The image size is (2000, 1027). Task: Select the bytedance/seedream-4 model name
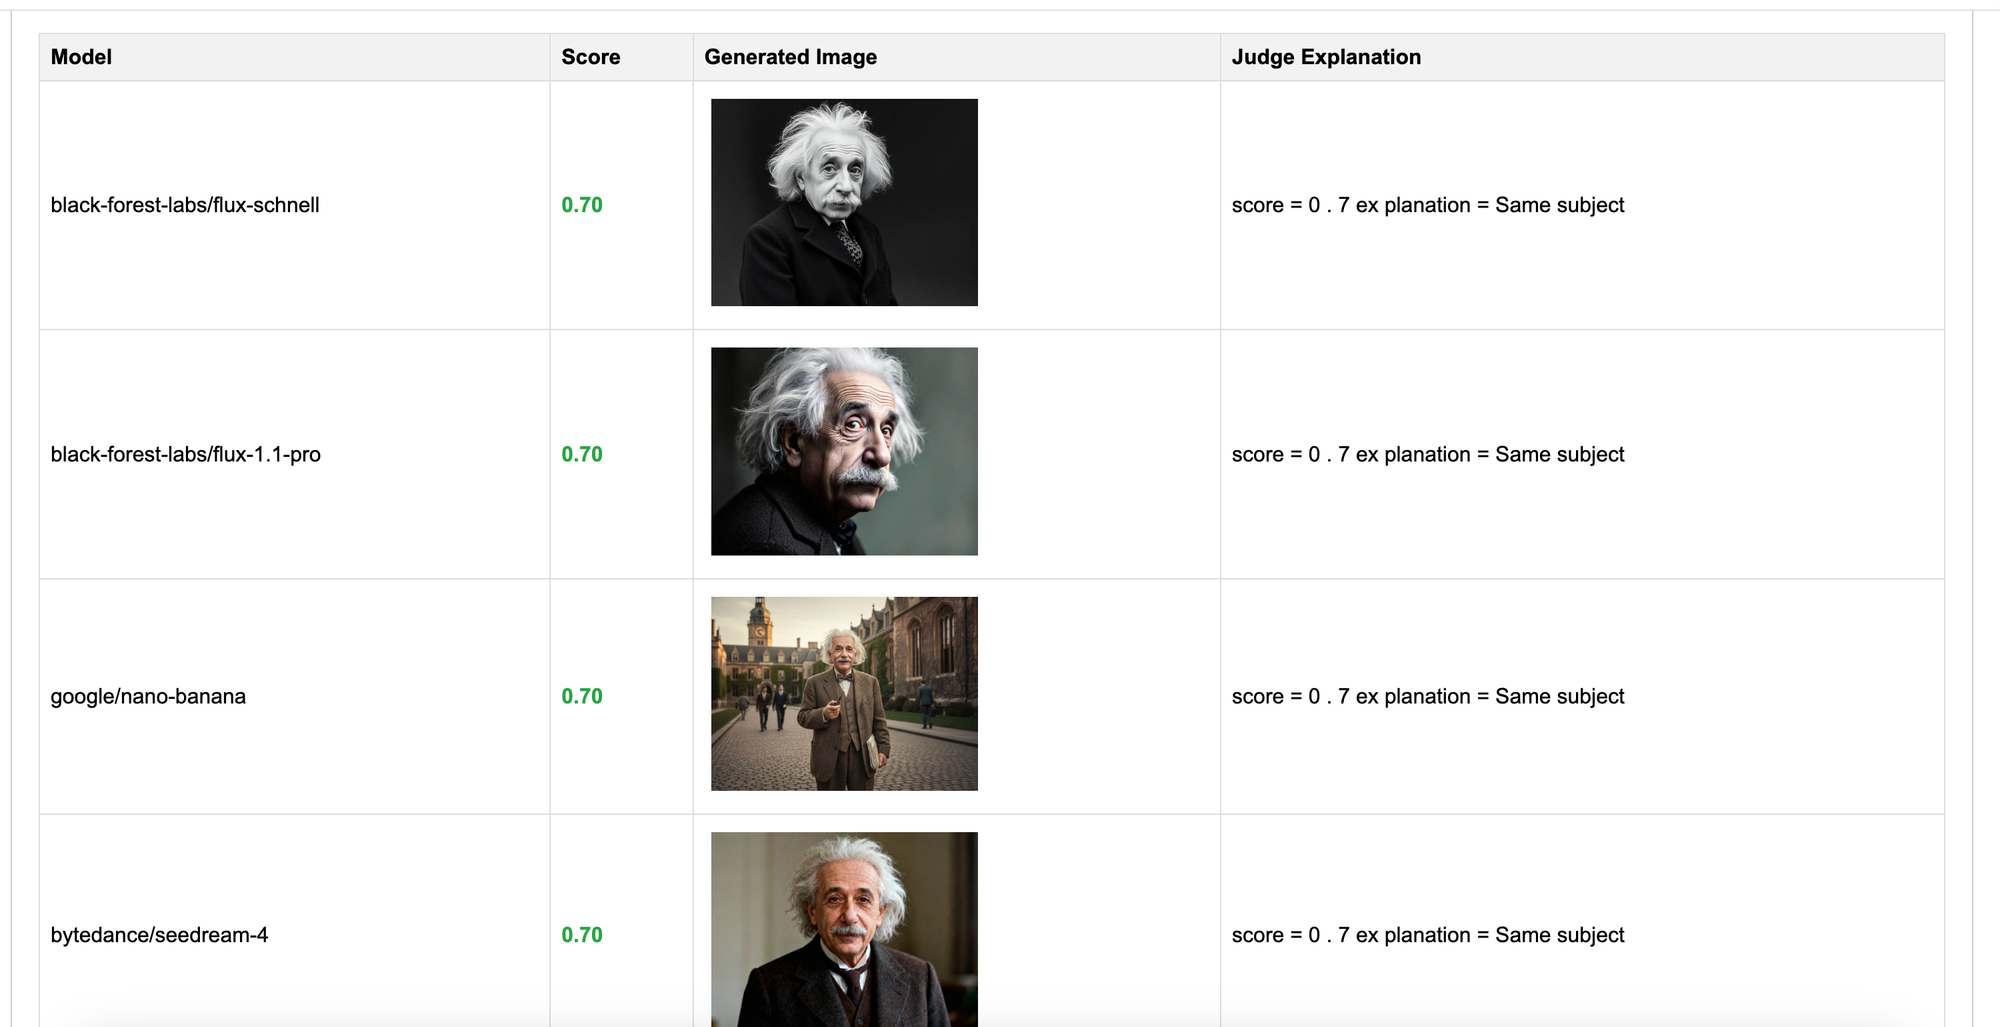159,935
